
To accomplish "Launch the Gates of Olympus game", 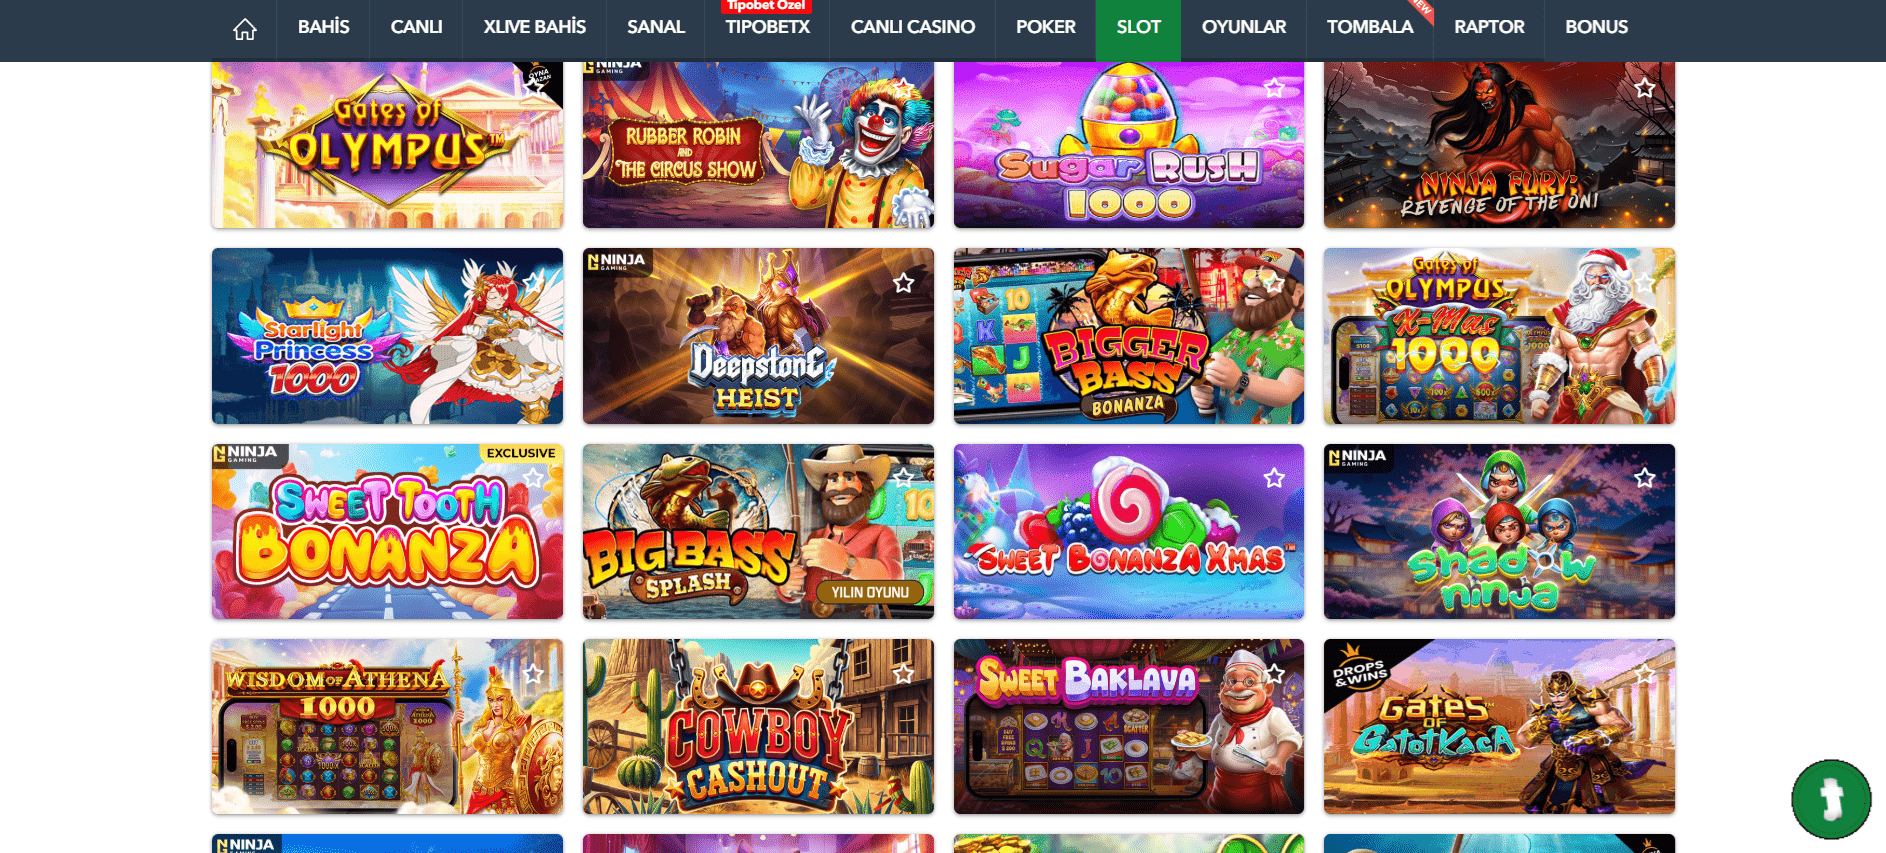I will pos(387,144).
